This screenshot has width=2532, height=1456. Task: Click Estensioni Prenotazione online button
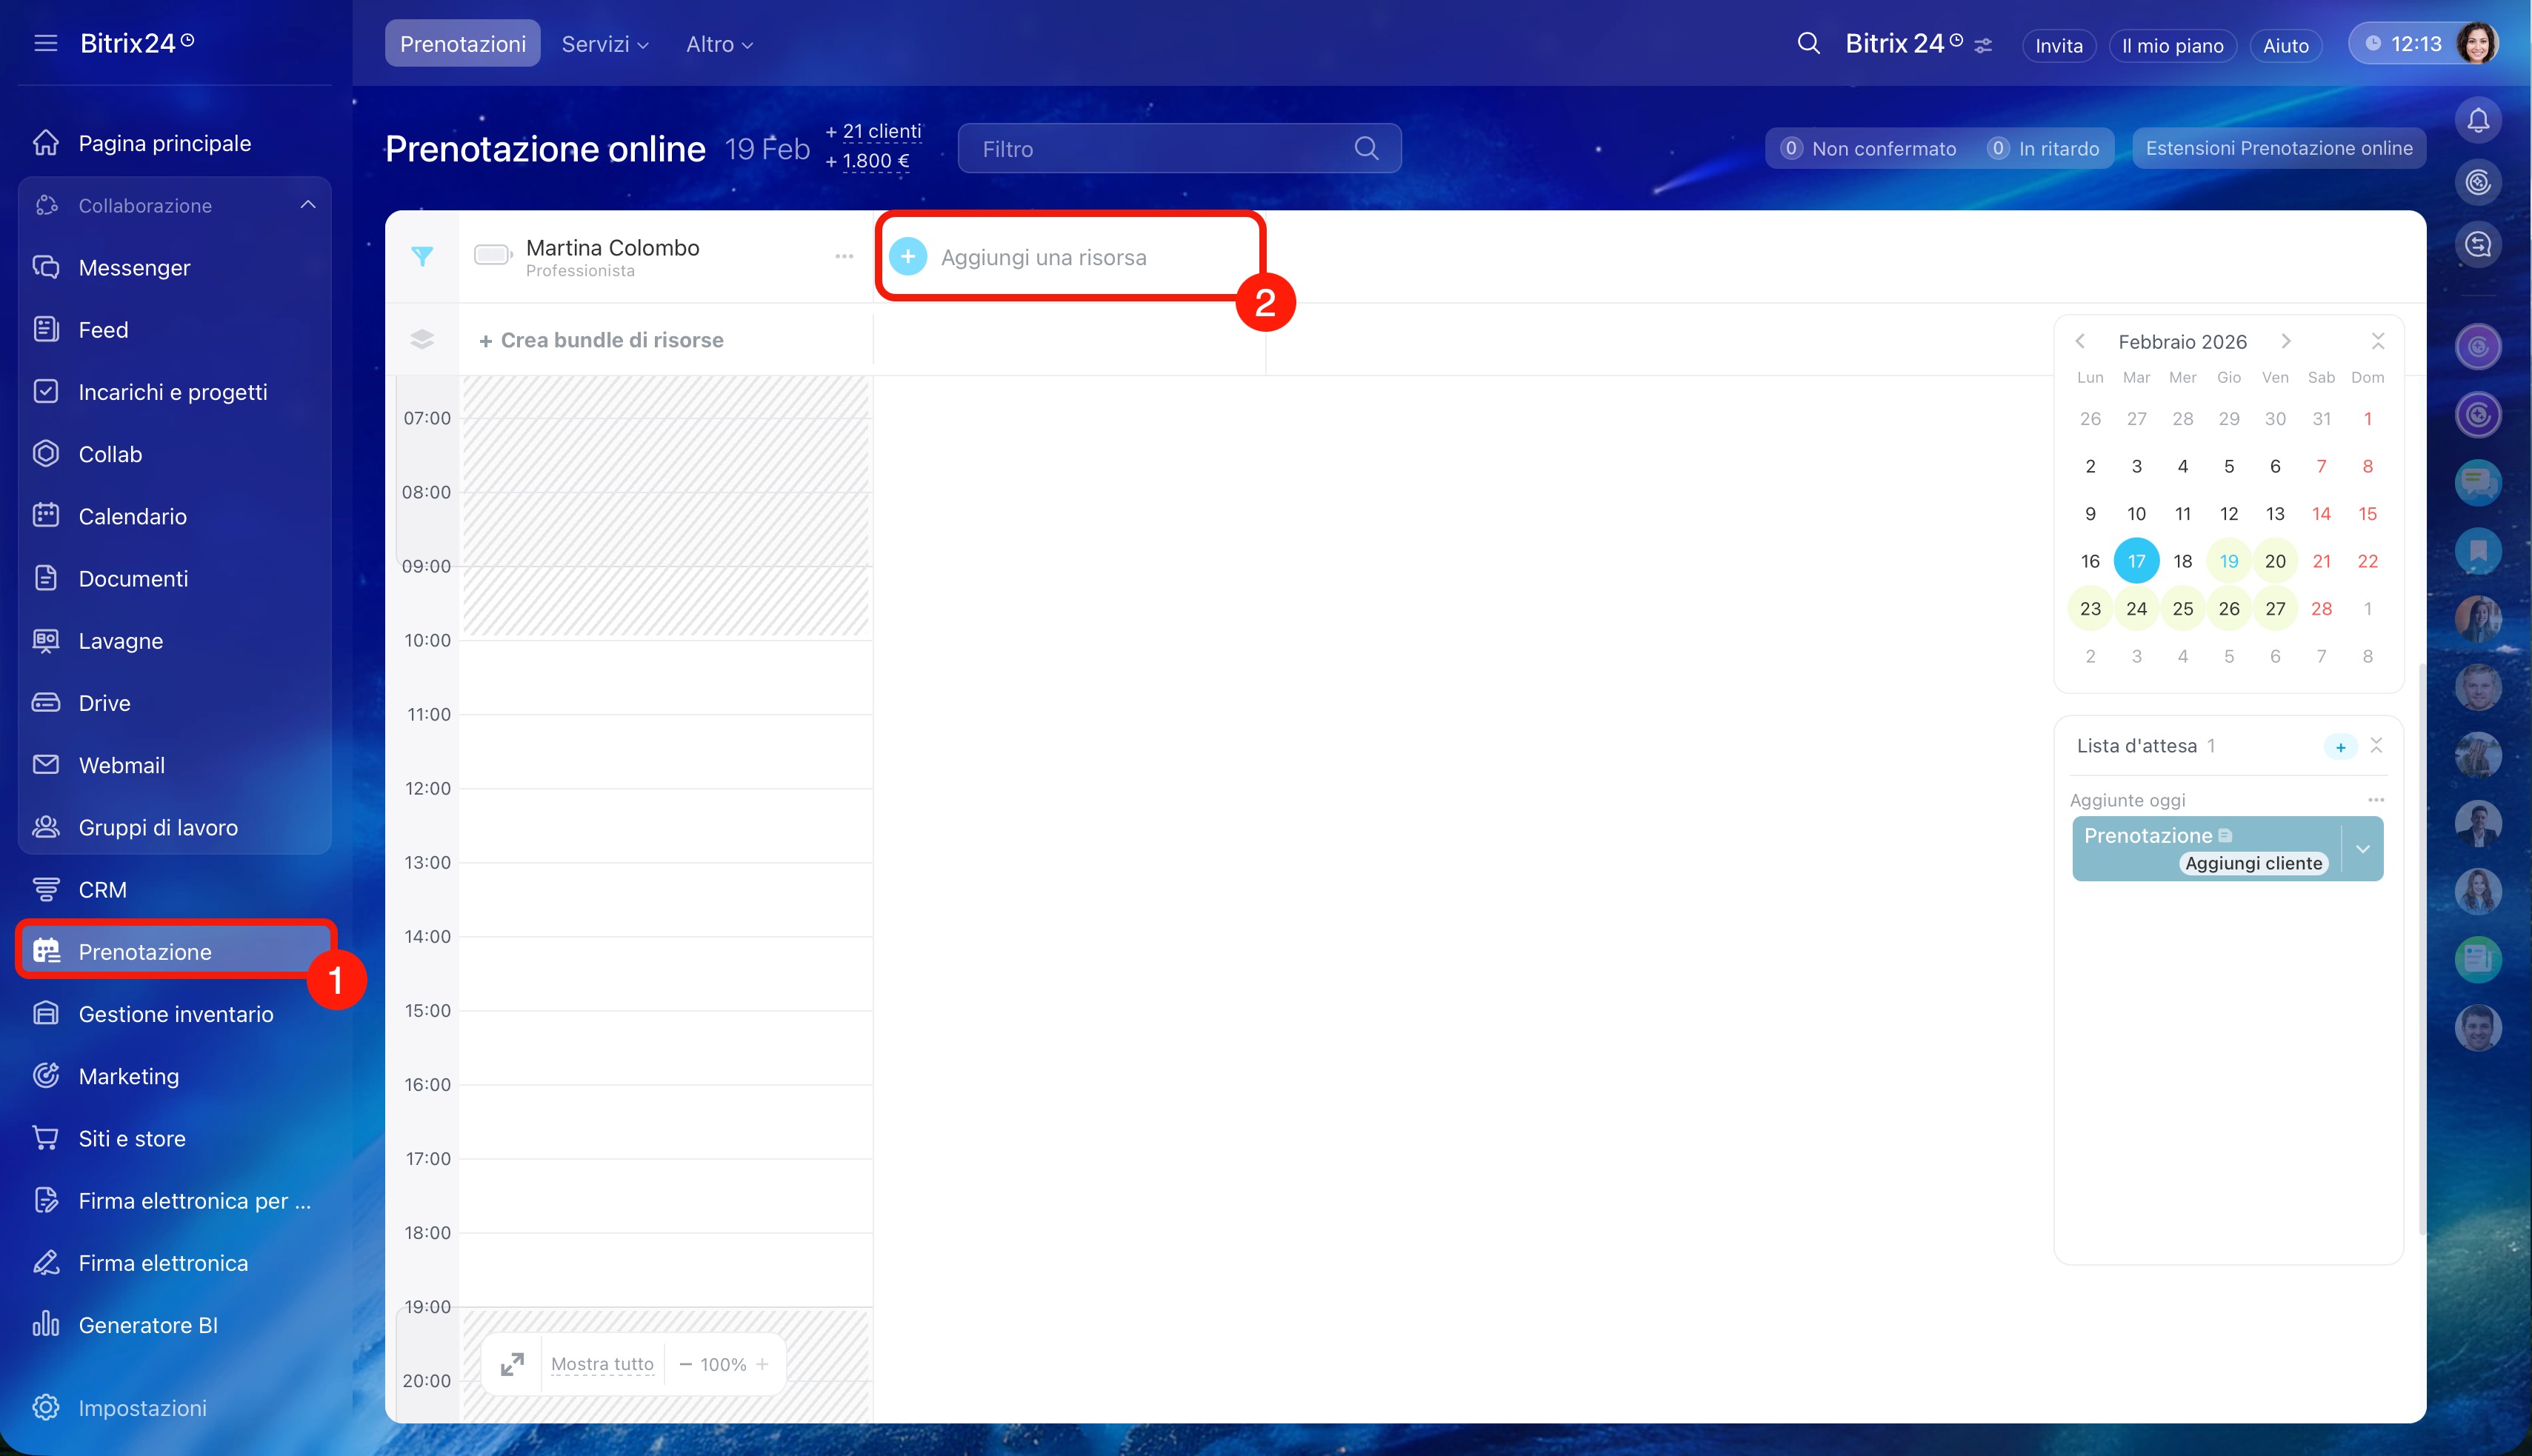2278,149
